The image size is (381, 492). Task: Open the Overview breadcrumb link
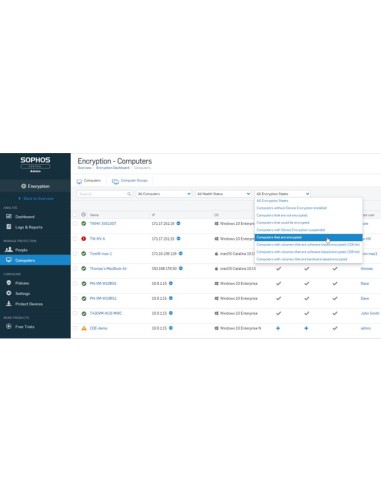point(84,168)
